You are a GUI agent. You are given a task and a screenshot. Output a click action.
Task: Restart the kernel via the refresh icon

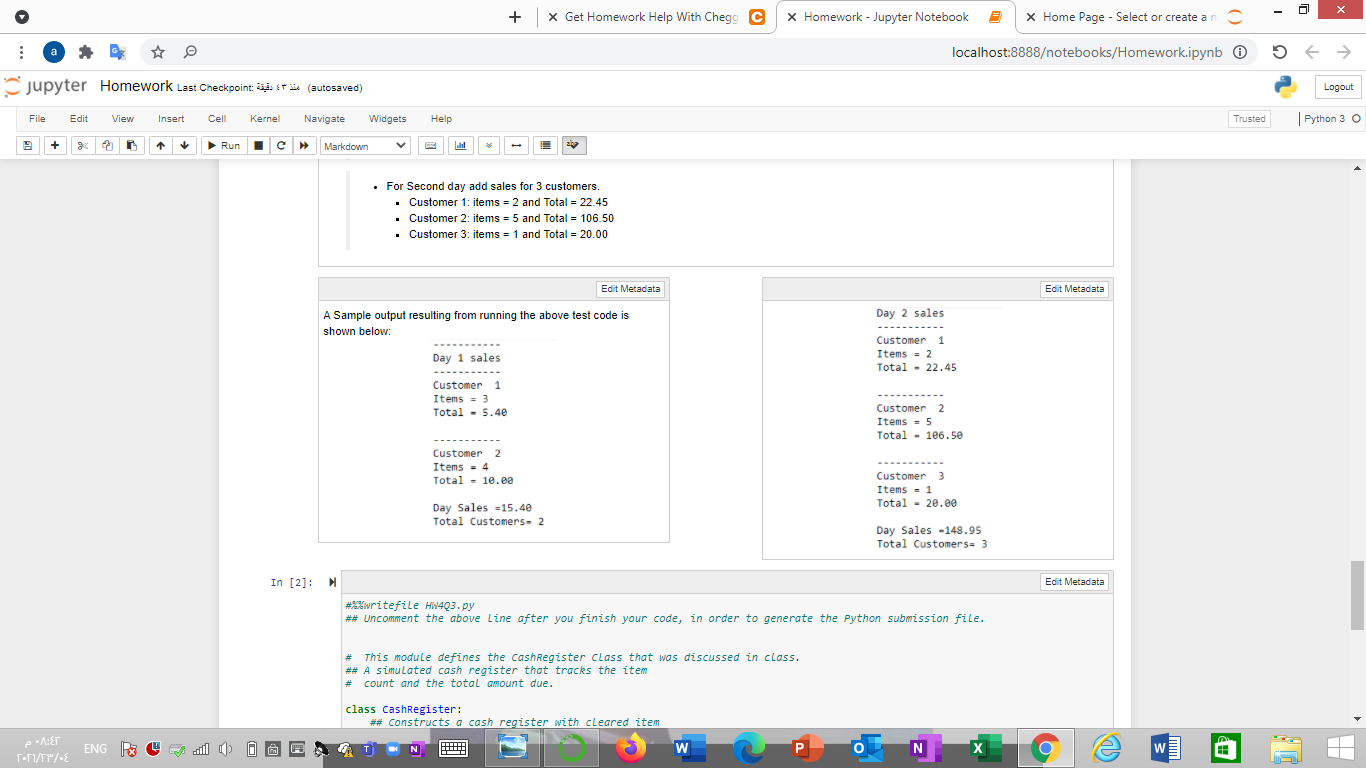click(281, 145)
